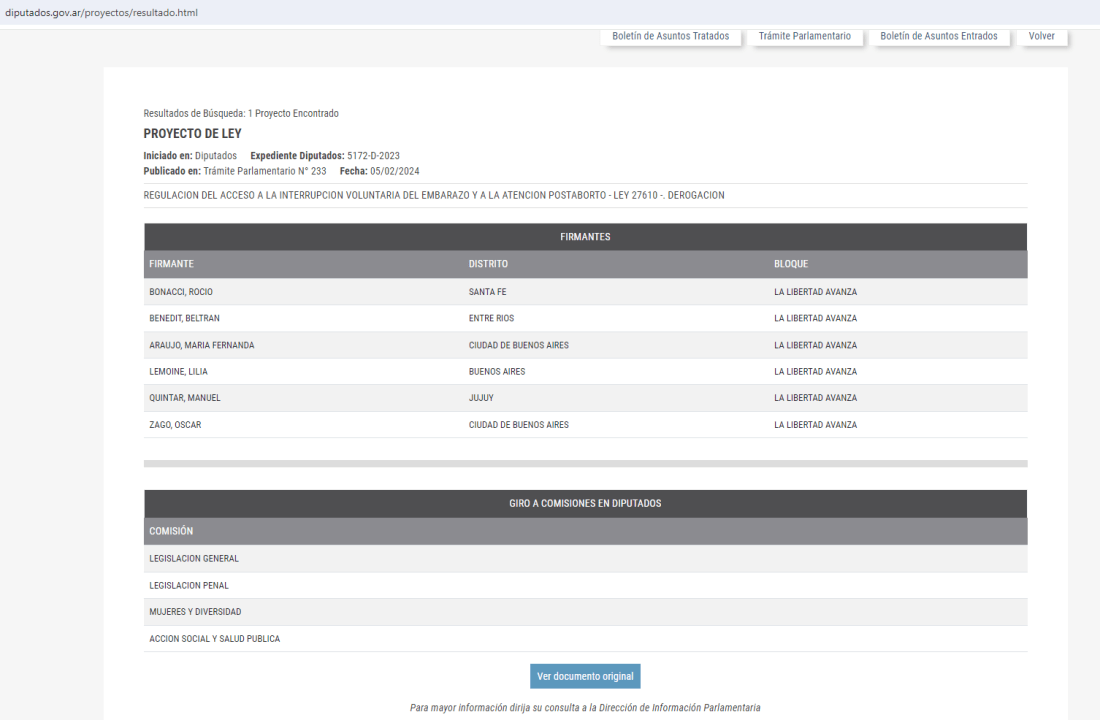Open Boletín de Asuntos Entrados

938,36
